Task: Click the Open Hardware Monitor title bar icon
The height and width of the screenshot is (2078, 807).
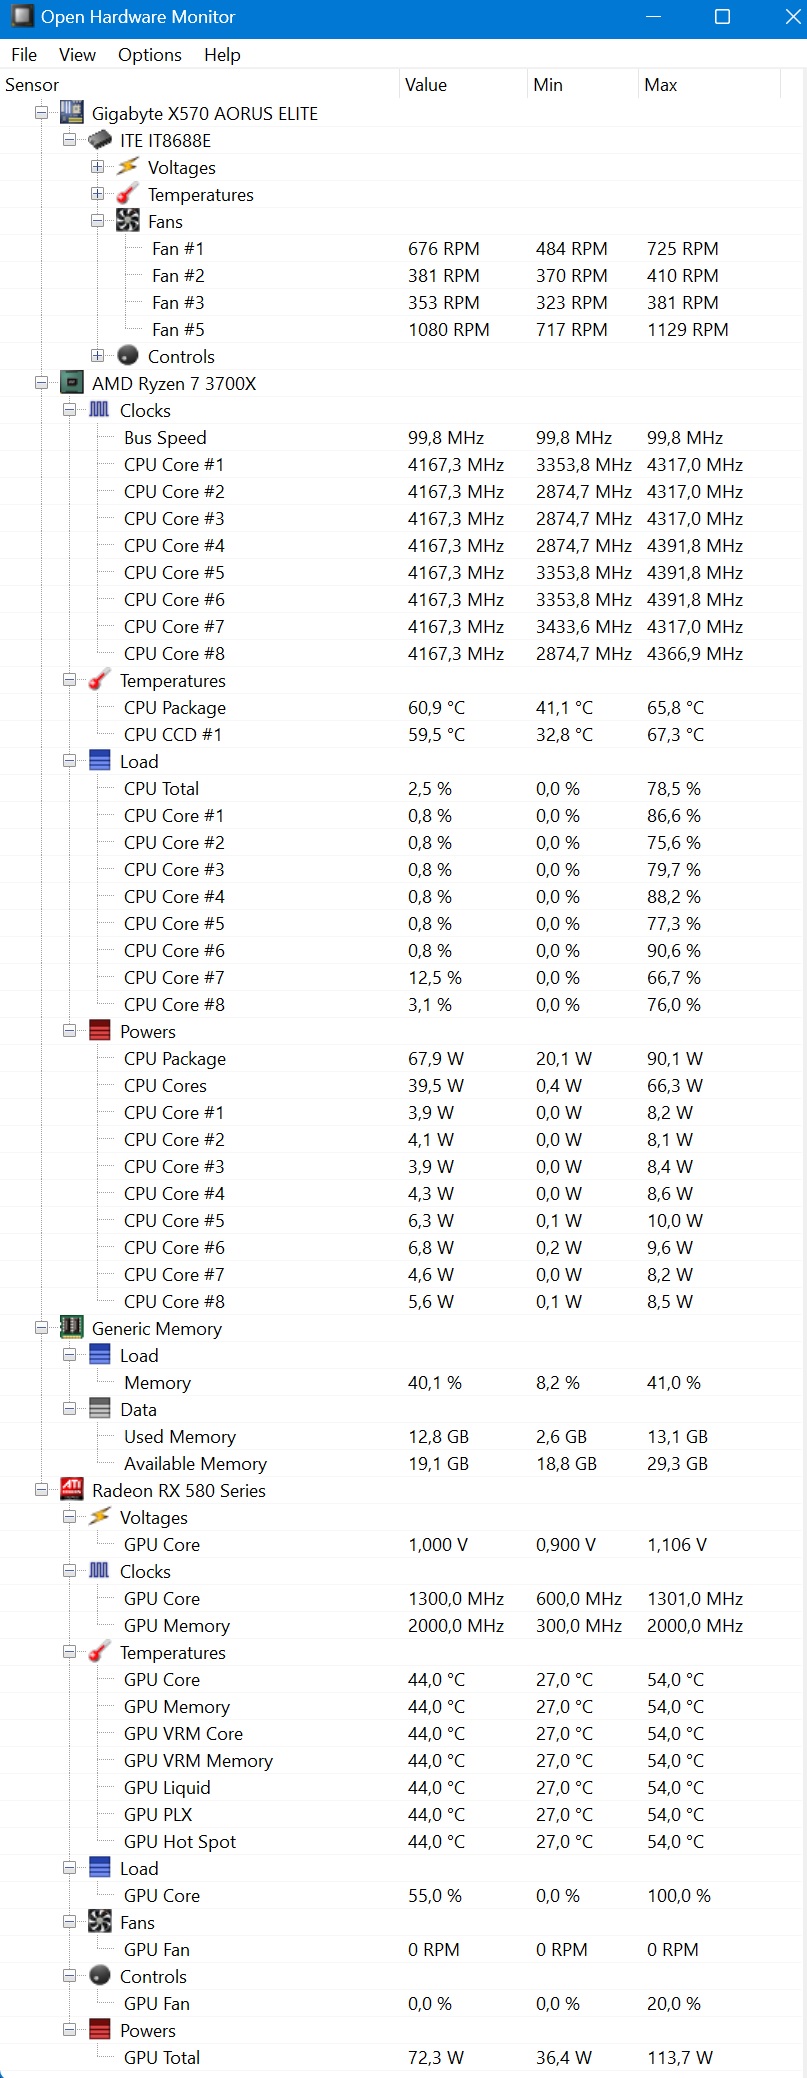Action: (x=21, y=17)
